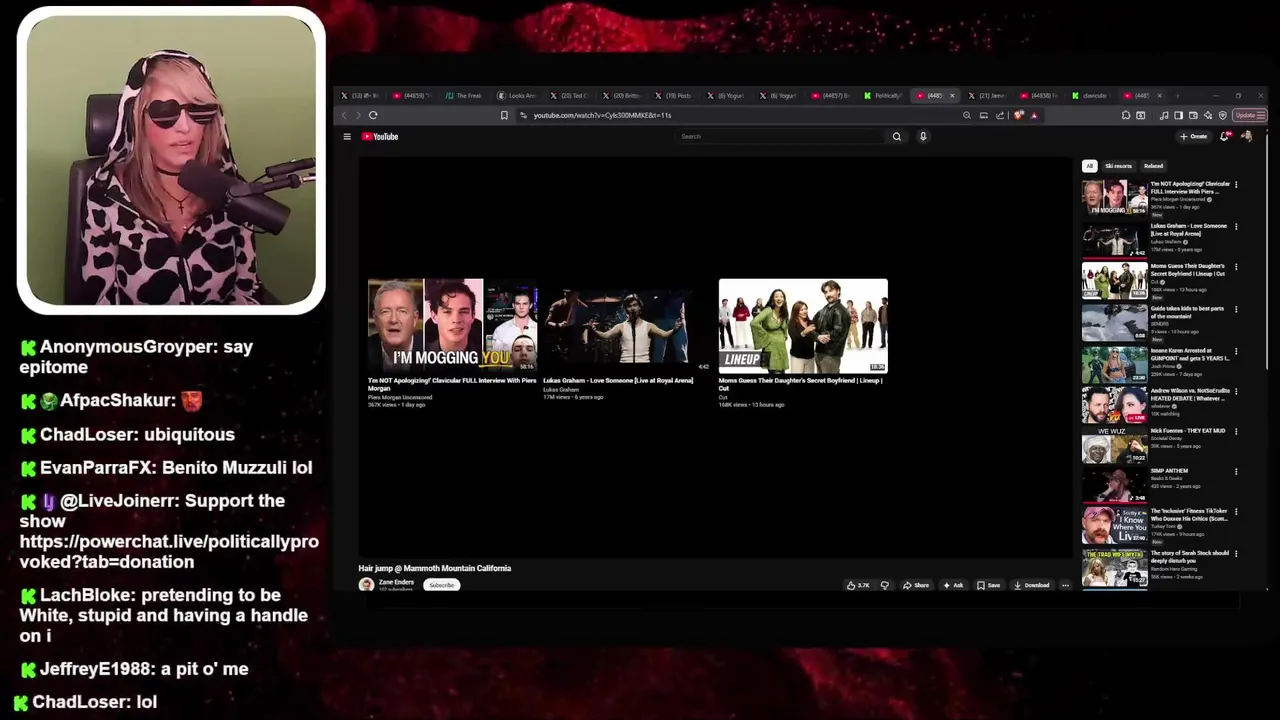Image resolution: width=1280 pixels, height=720 pixels.
Task: Open YouTube notifications bell
Action: tap(1224, 137)
